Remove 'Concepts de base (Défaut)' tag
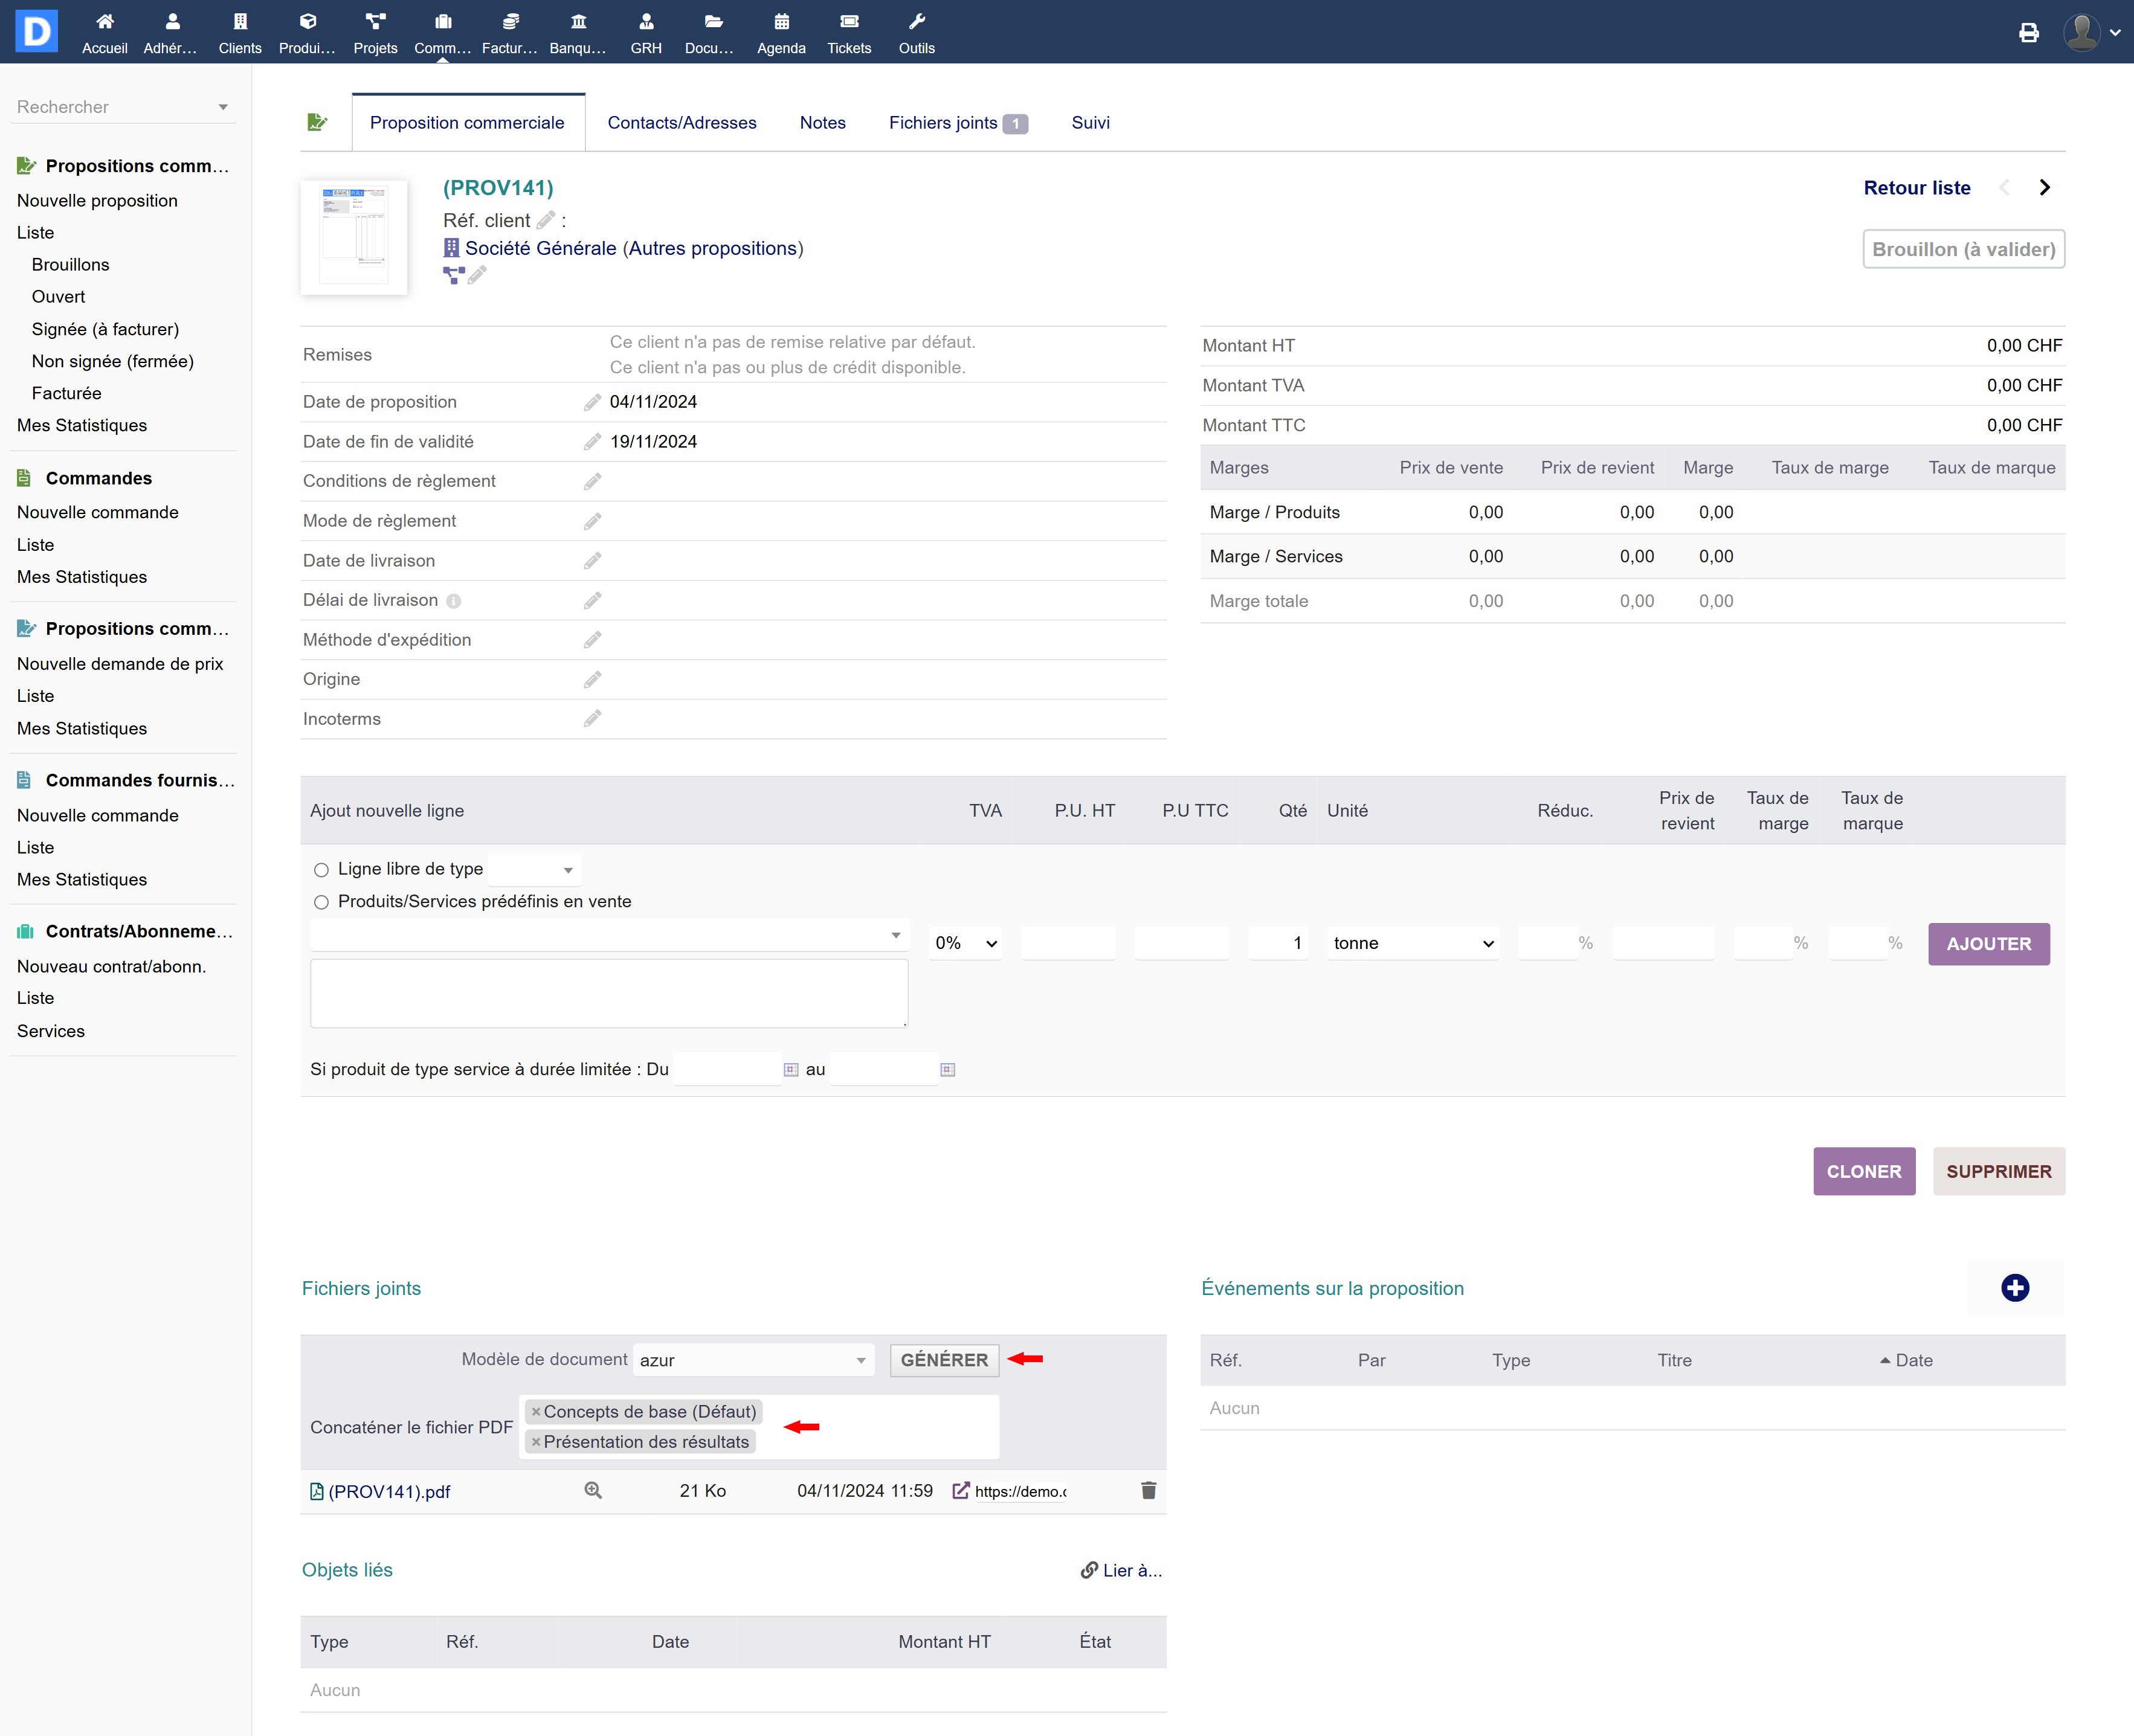2134x1736 pixels. point(536,1412)
